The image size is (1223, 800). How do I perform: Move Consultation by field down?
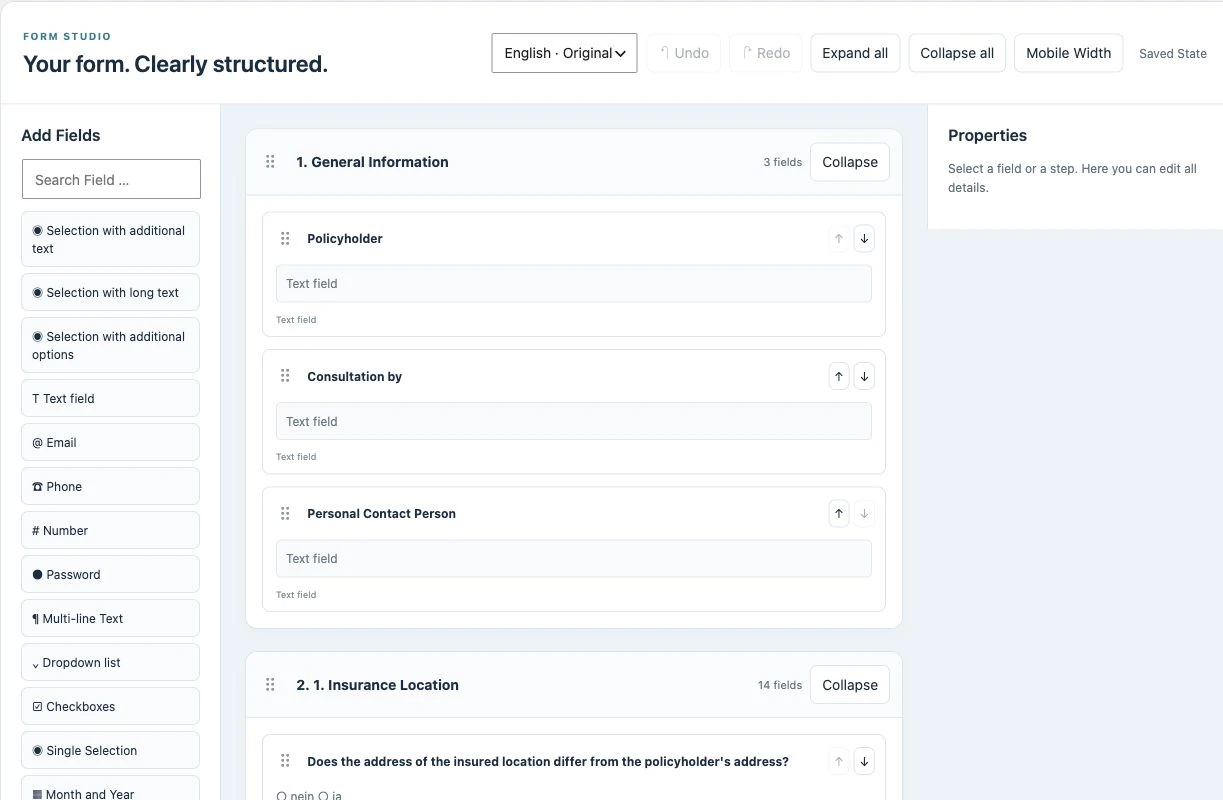click(x=864, y=377)
